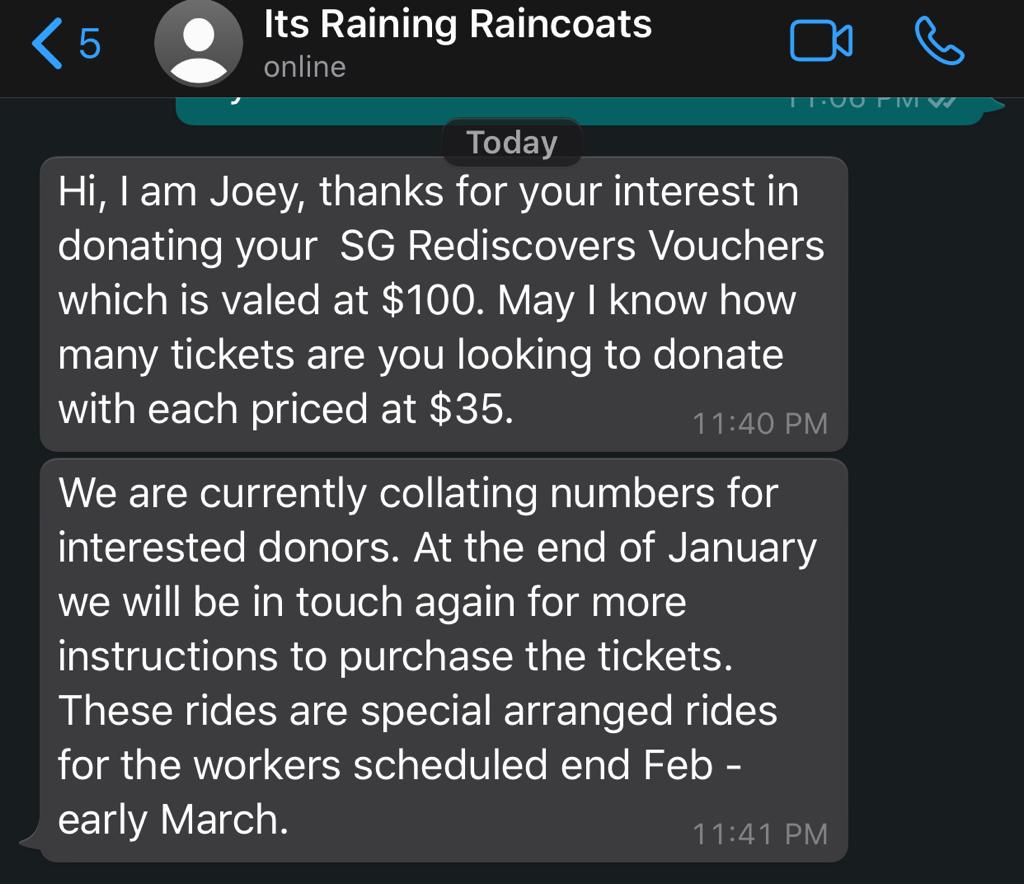Tap the Today date label
The height and width of the screenshot is (884, 1024).
[x=512, y=142]
